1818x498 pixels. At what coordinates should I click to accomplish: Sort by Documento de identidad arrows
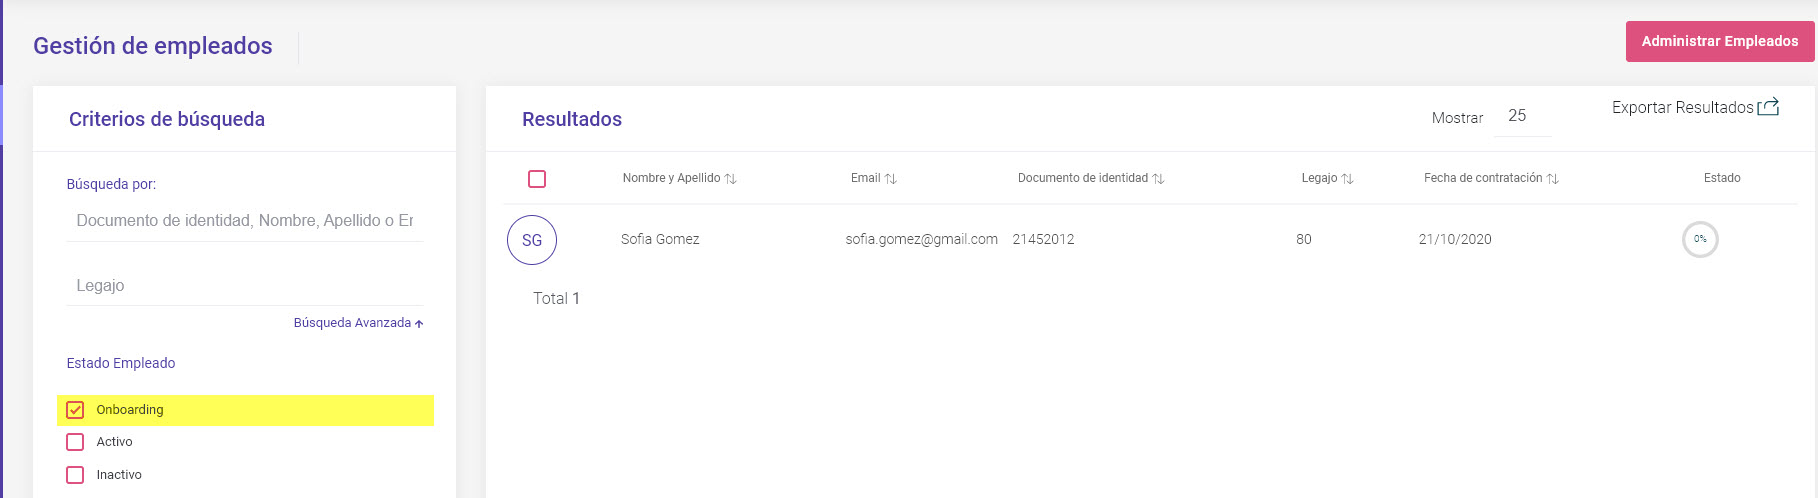pyautogui.click(x=1158, y=179)
